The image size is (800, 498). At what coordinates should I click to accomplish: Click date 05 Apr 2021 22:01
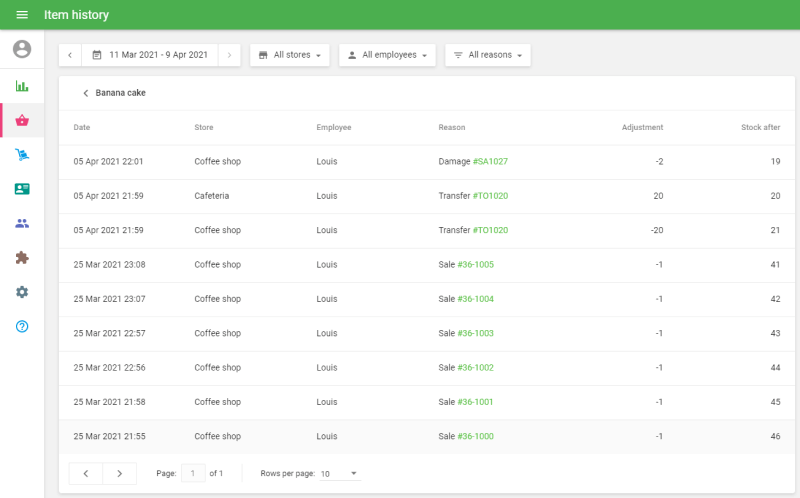(108, 161)
